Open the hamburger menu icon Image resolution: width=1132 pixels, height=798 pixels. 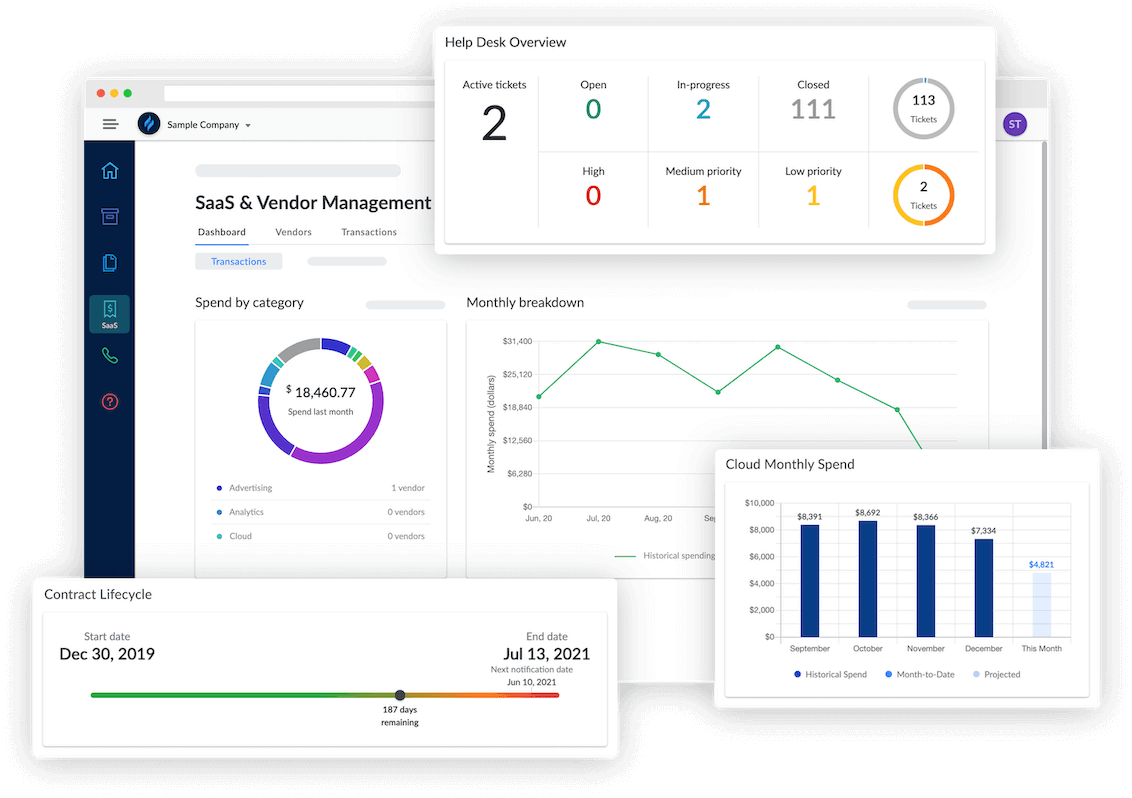click(110, 124)
